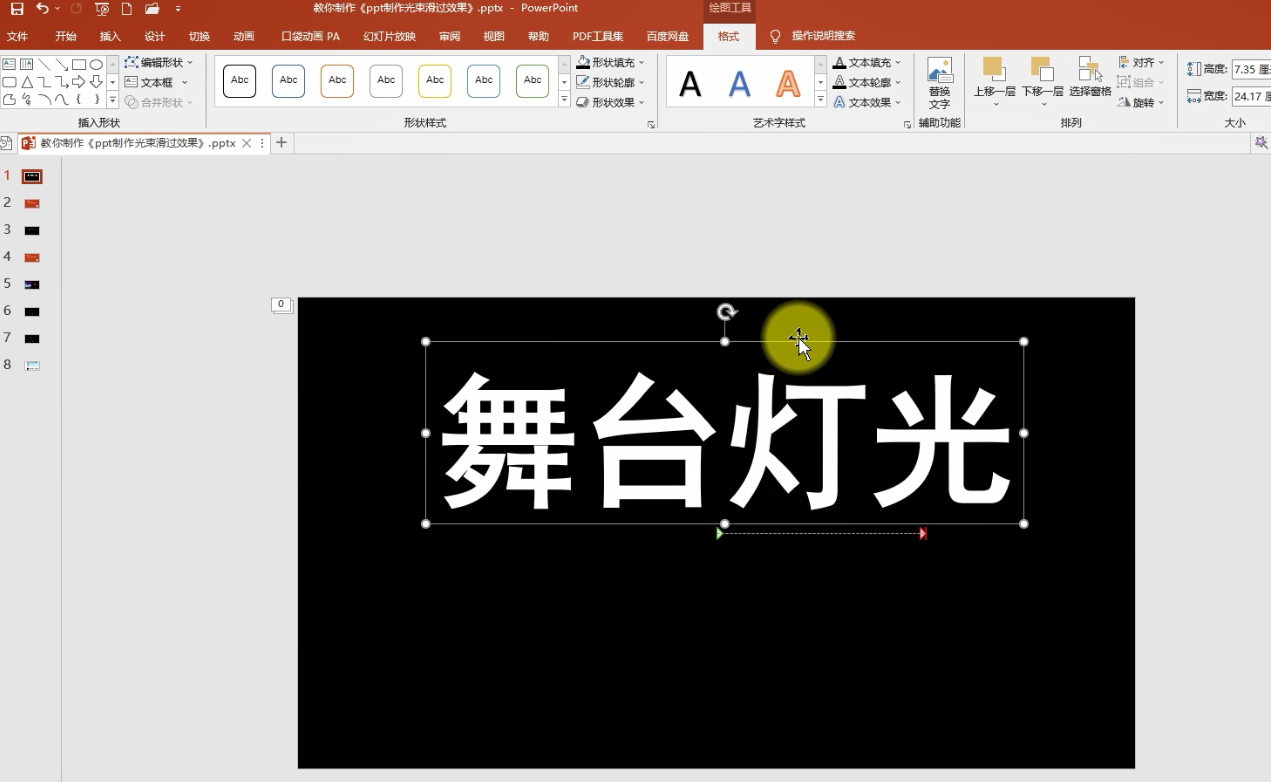Expand the shape styles gallery
Viewport: 1271px width, 782px height.
(x=564, y=101)
